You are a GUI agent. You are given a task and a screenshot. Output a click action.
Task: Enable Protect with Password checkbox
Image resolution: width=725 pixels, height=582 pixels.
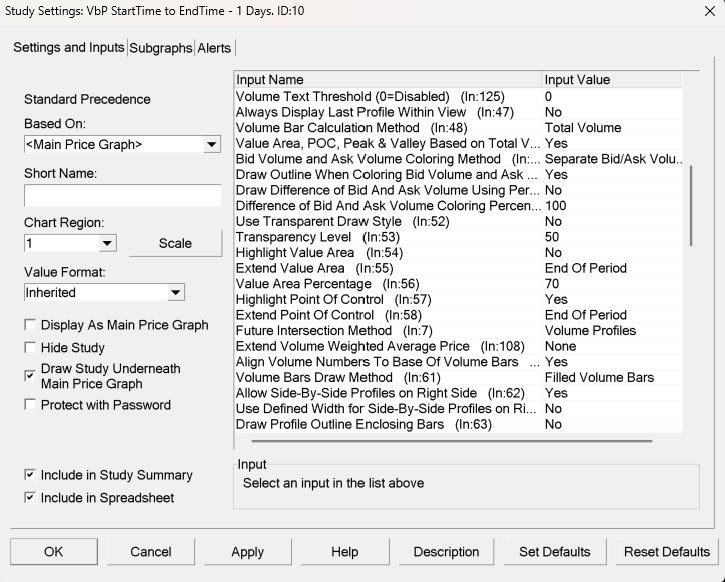[x=31, y=405]
